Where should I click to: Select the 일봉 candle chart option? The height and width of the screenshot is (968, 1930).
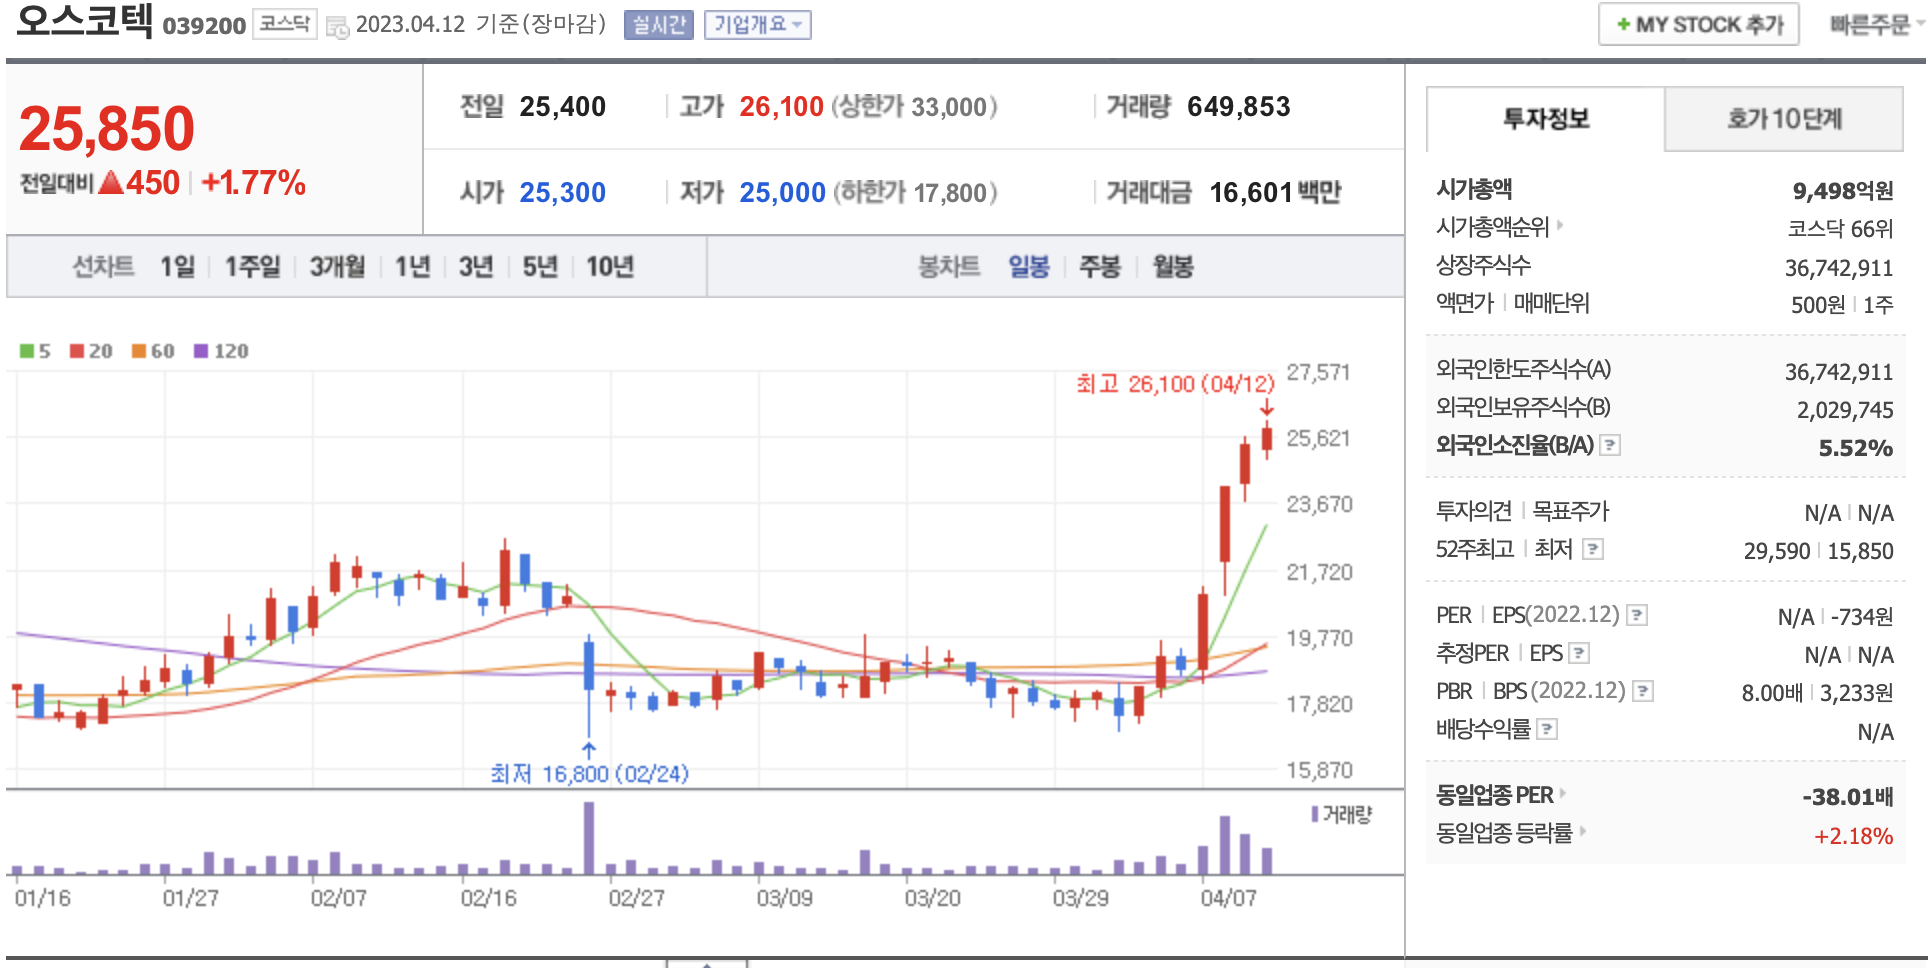1028,267
